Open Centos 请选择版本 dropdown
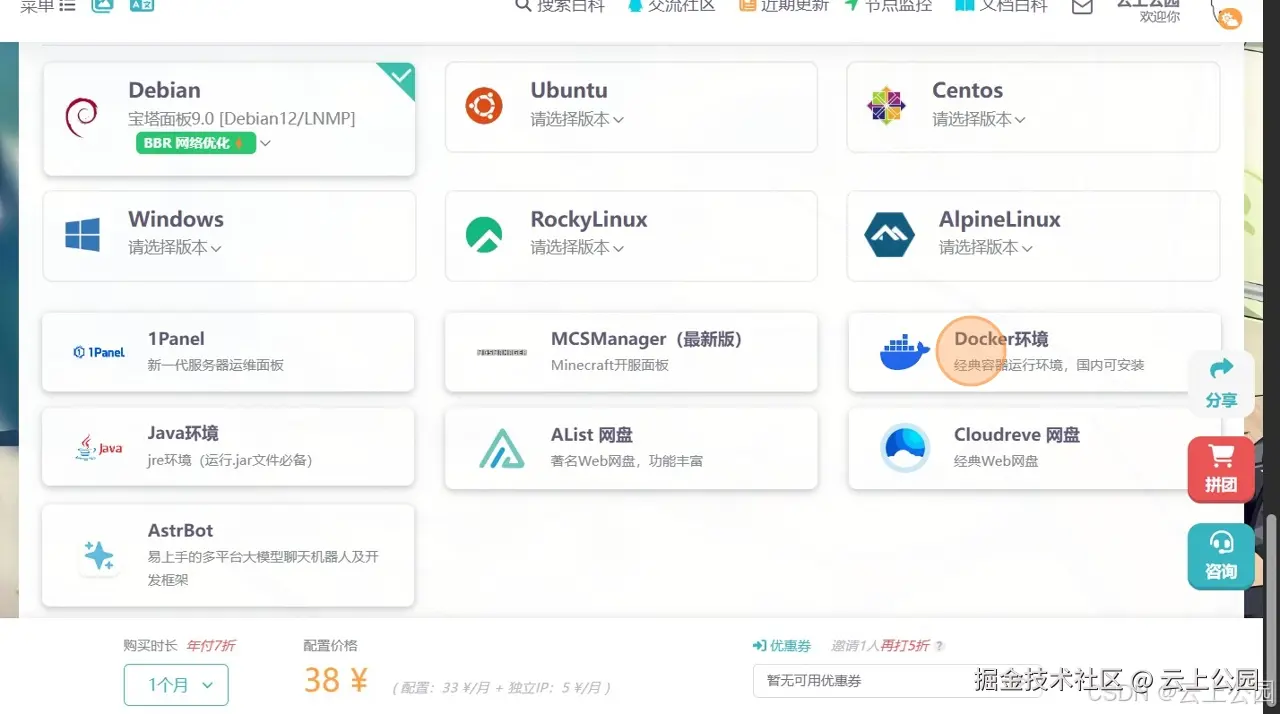Screen dimensions: 1280x714 pyautogui.click(x=979, y=119)
